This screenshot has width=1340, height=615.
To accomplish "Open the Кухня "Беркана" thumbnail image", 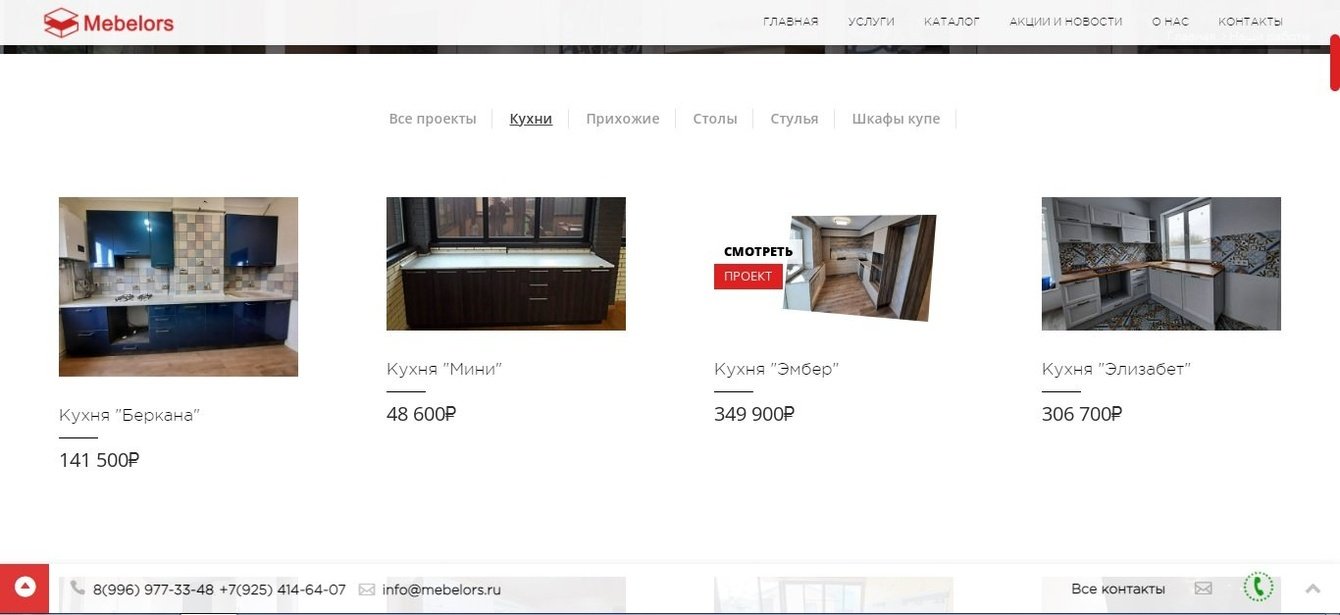I will (178, 286).
